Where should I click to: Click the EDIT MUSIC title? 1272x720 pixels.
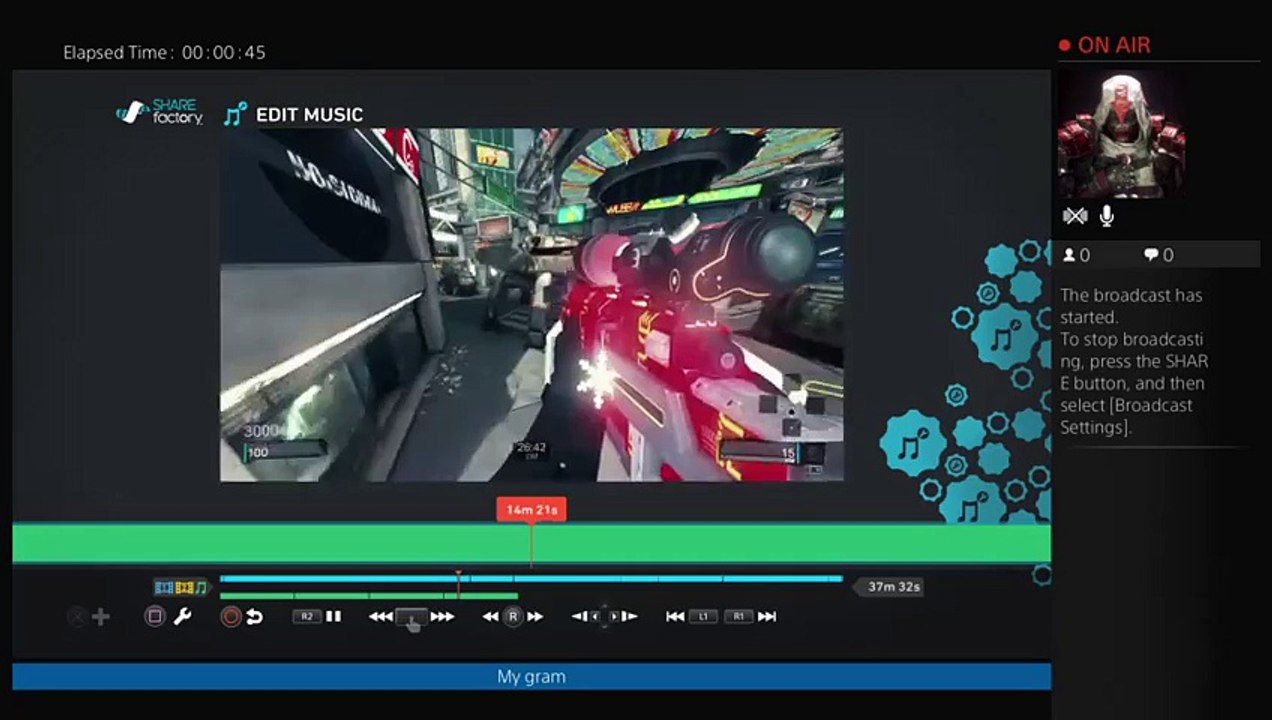click(309, 114)
